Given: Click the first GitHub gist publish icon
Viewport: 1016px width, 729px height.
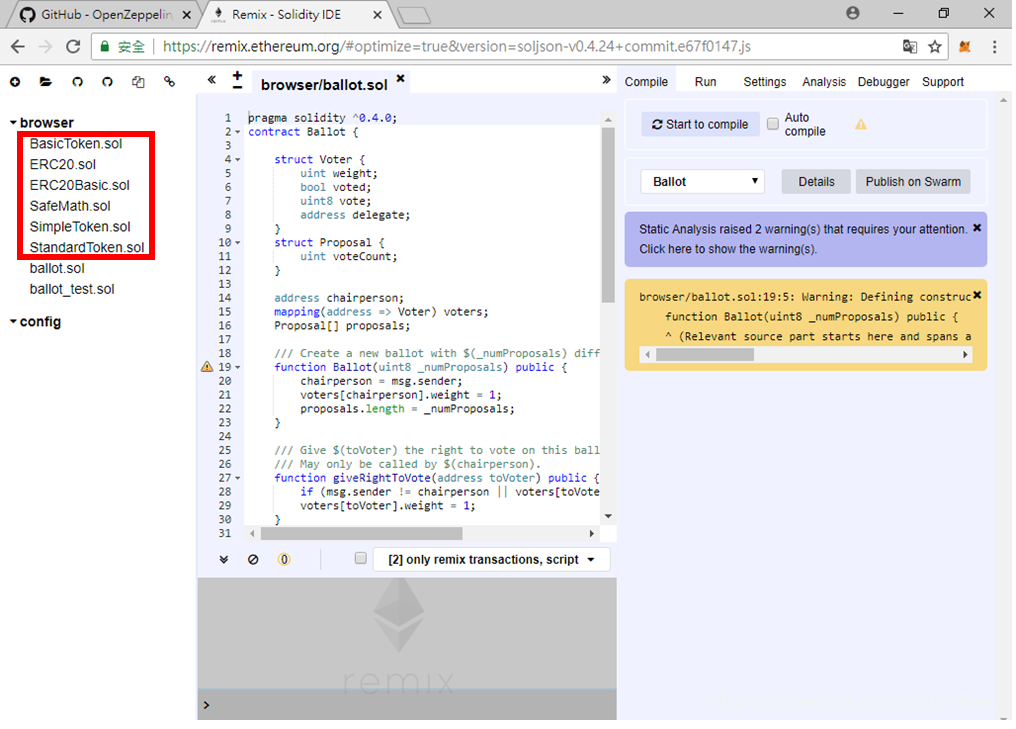Looking at the screenshot, I should [77, 82].
